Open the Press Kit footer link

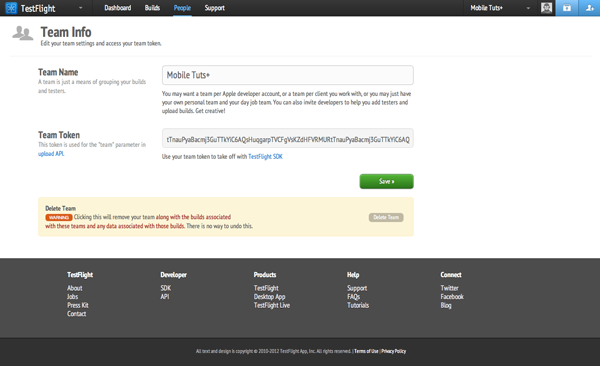(78, 305)
